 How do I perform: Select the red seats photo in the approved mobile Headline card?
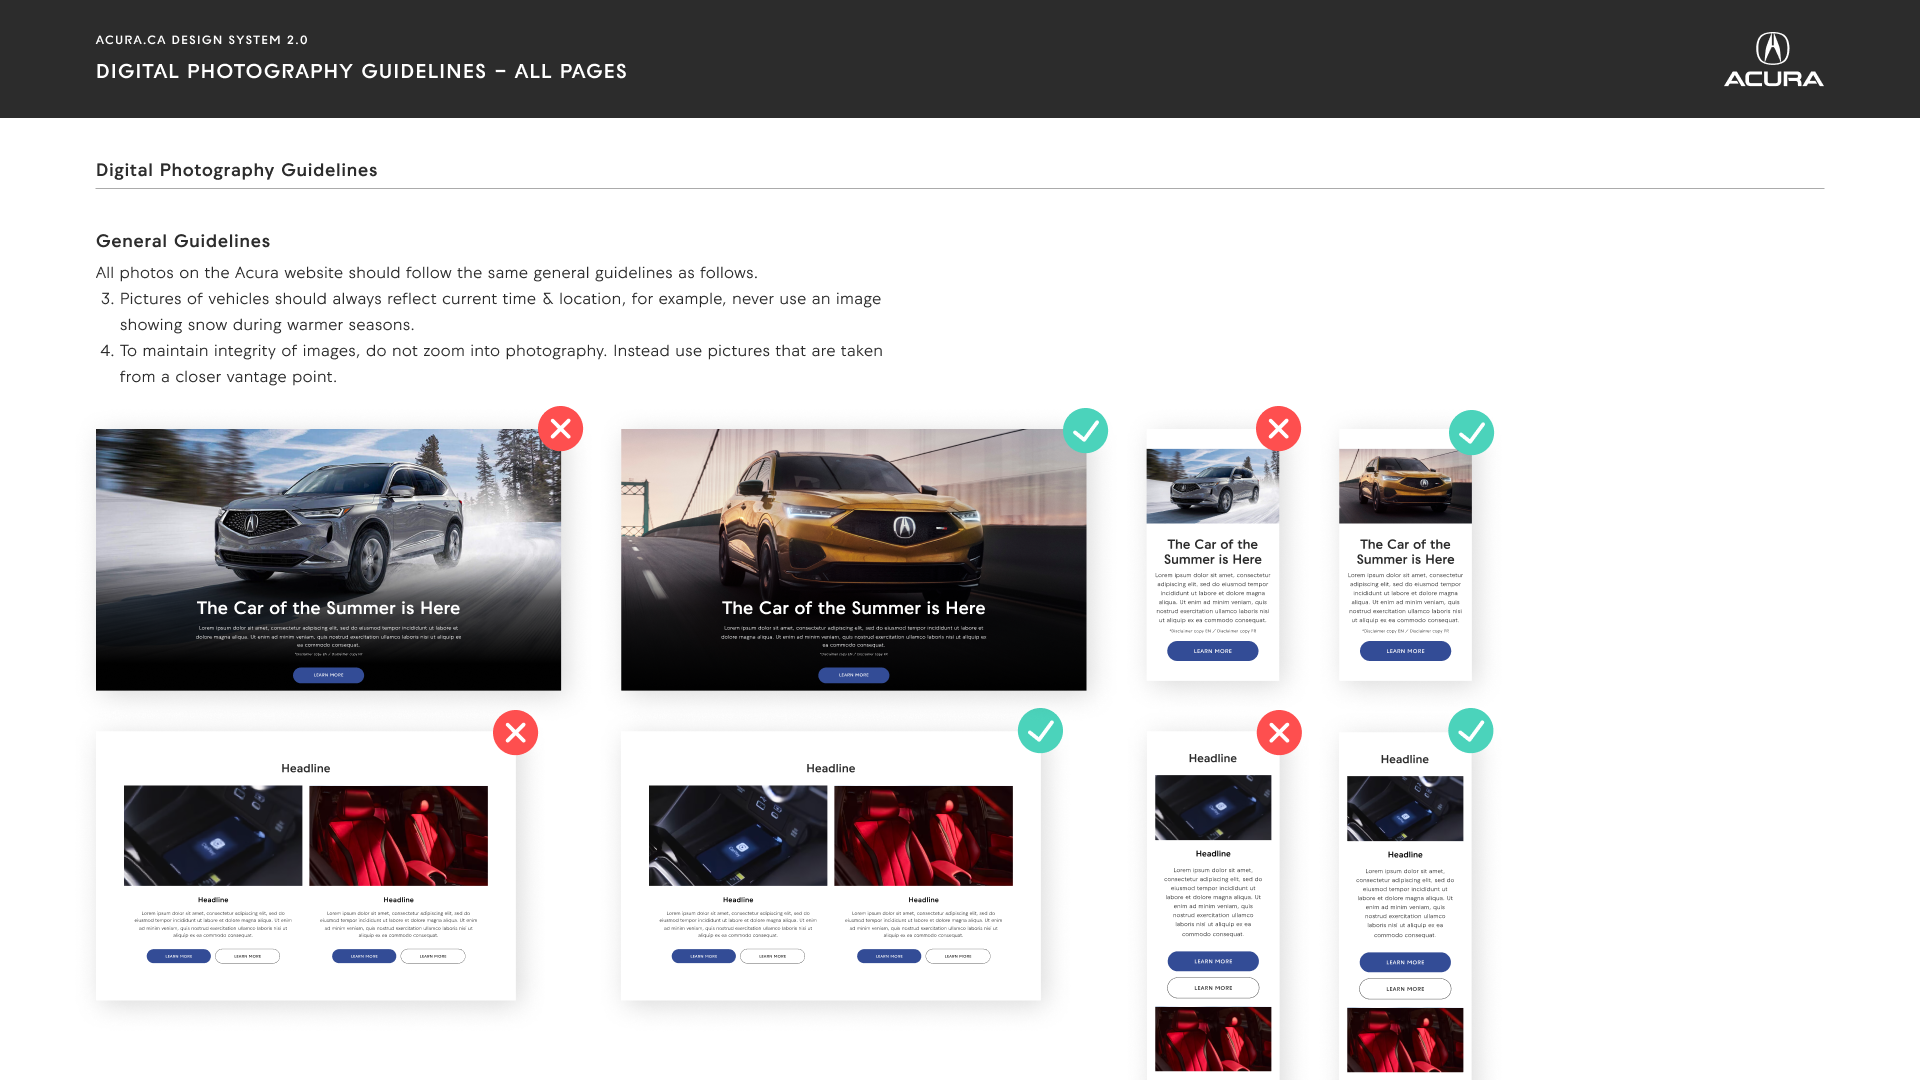[1405, 1040]
